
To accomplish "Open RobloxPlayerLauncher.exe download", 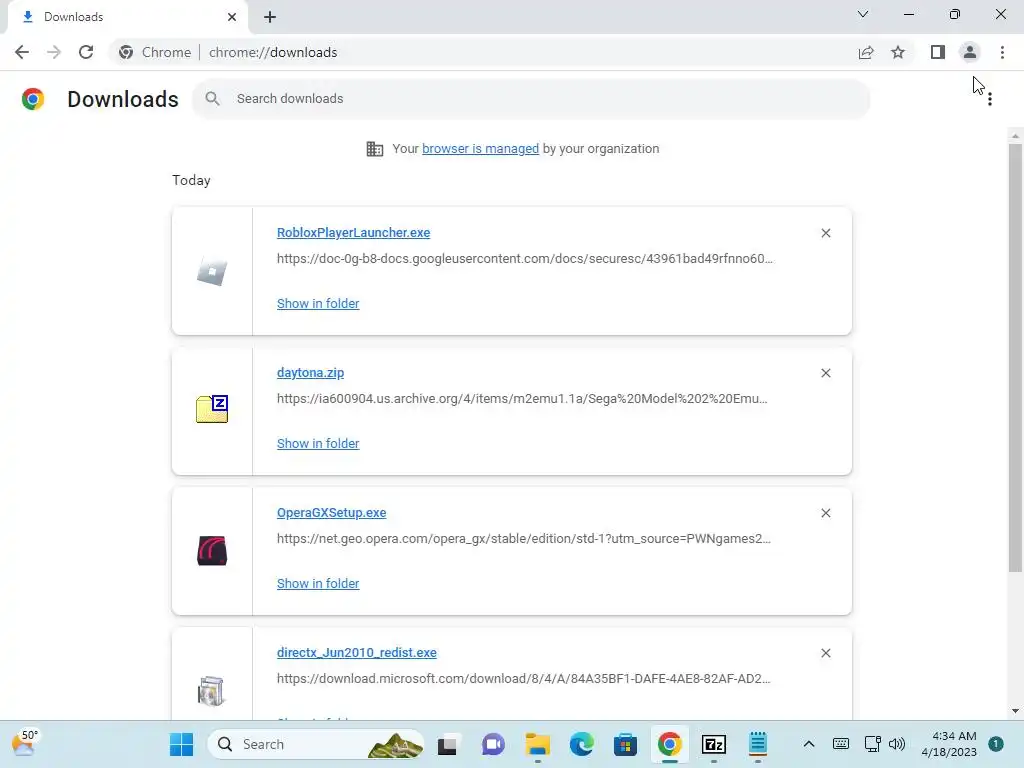I will pos(353,232).
